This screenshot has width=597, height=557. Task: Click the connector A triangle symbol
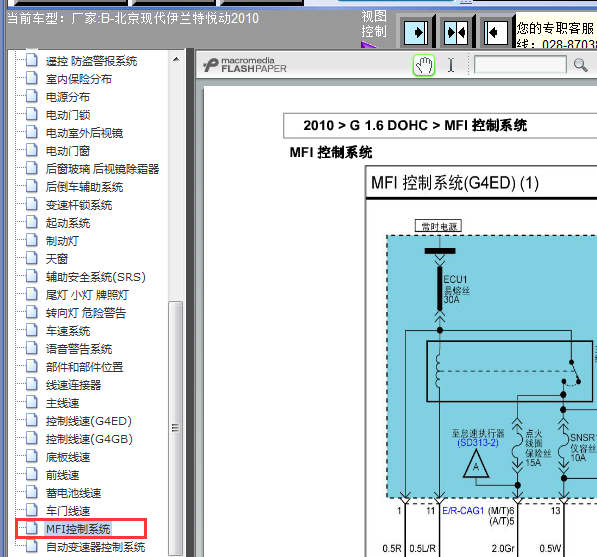click(476, 464)
